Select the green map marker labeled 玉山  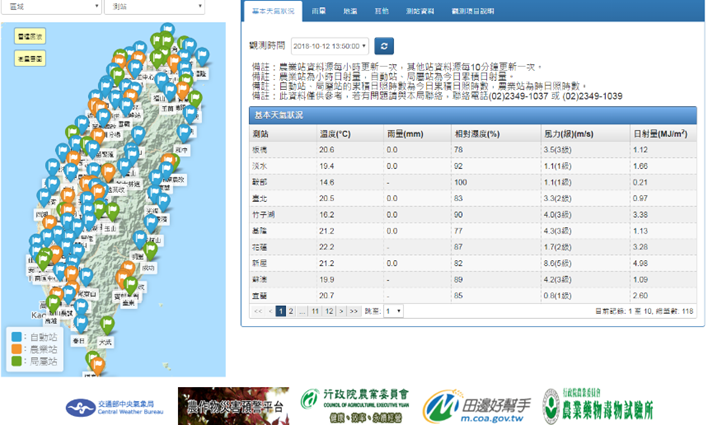(x=112, y=211)
